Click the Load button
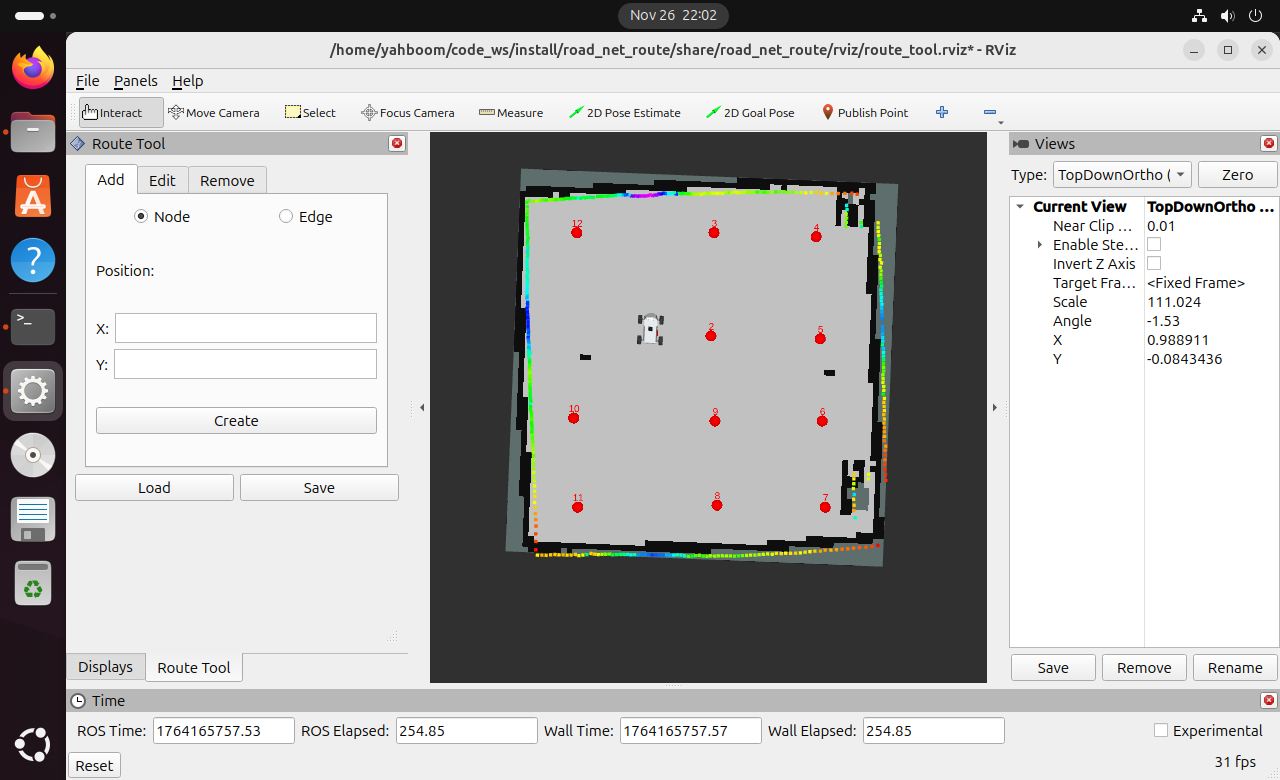Screen dimensions: 1280x780 [154, 488]
